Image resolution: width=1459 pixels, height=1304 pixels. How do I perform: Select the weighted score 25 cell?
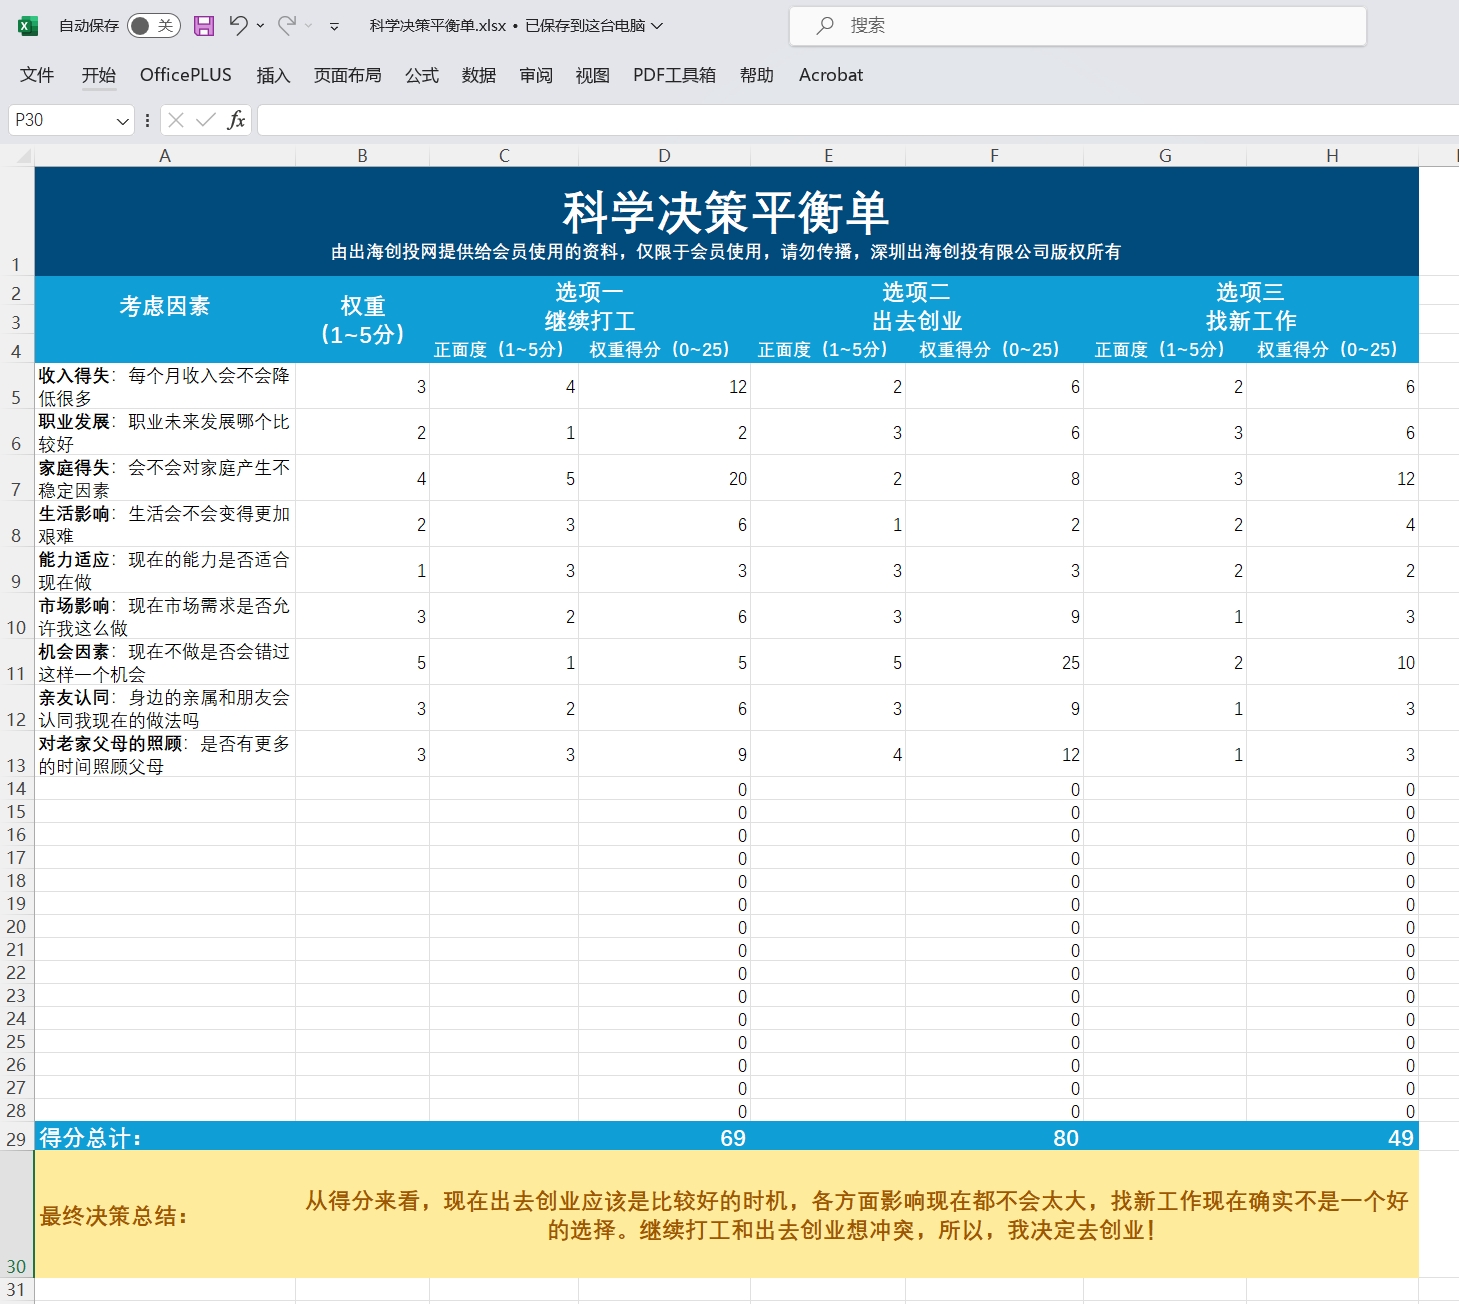tap(994, 662)
